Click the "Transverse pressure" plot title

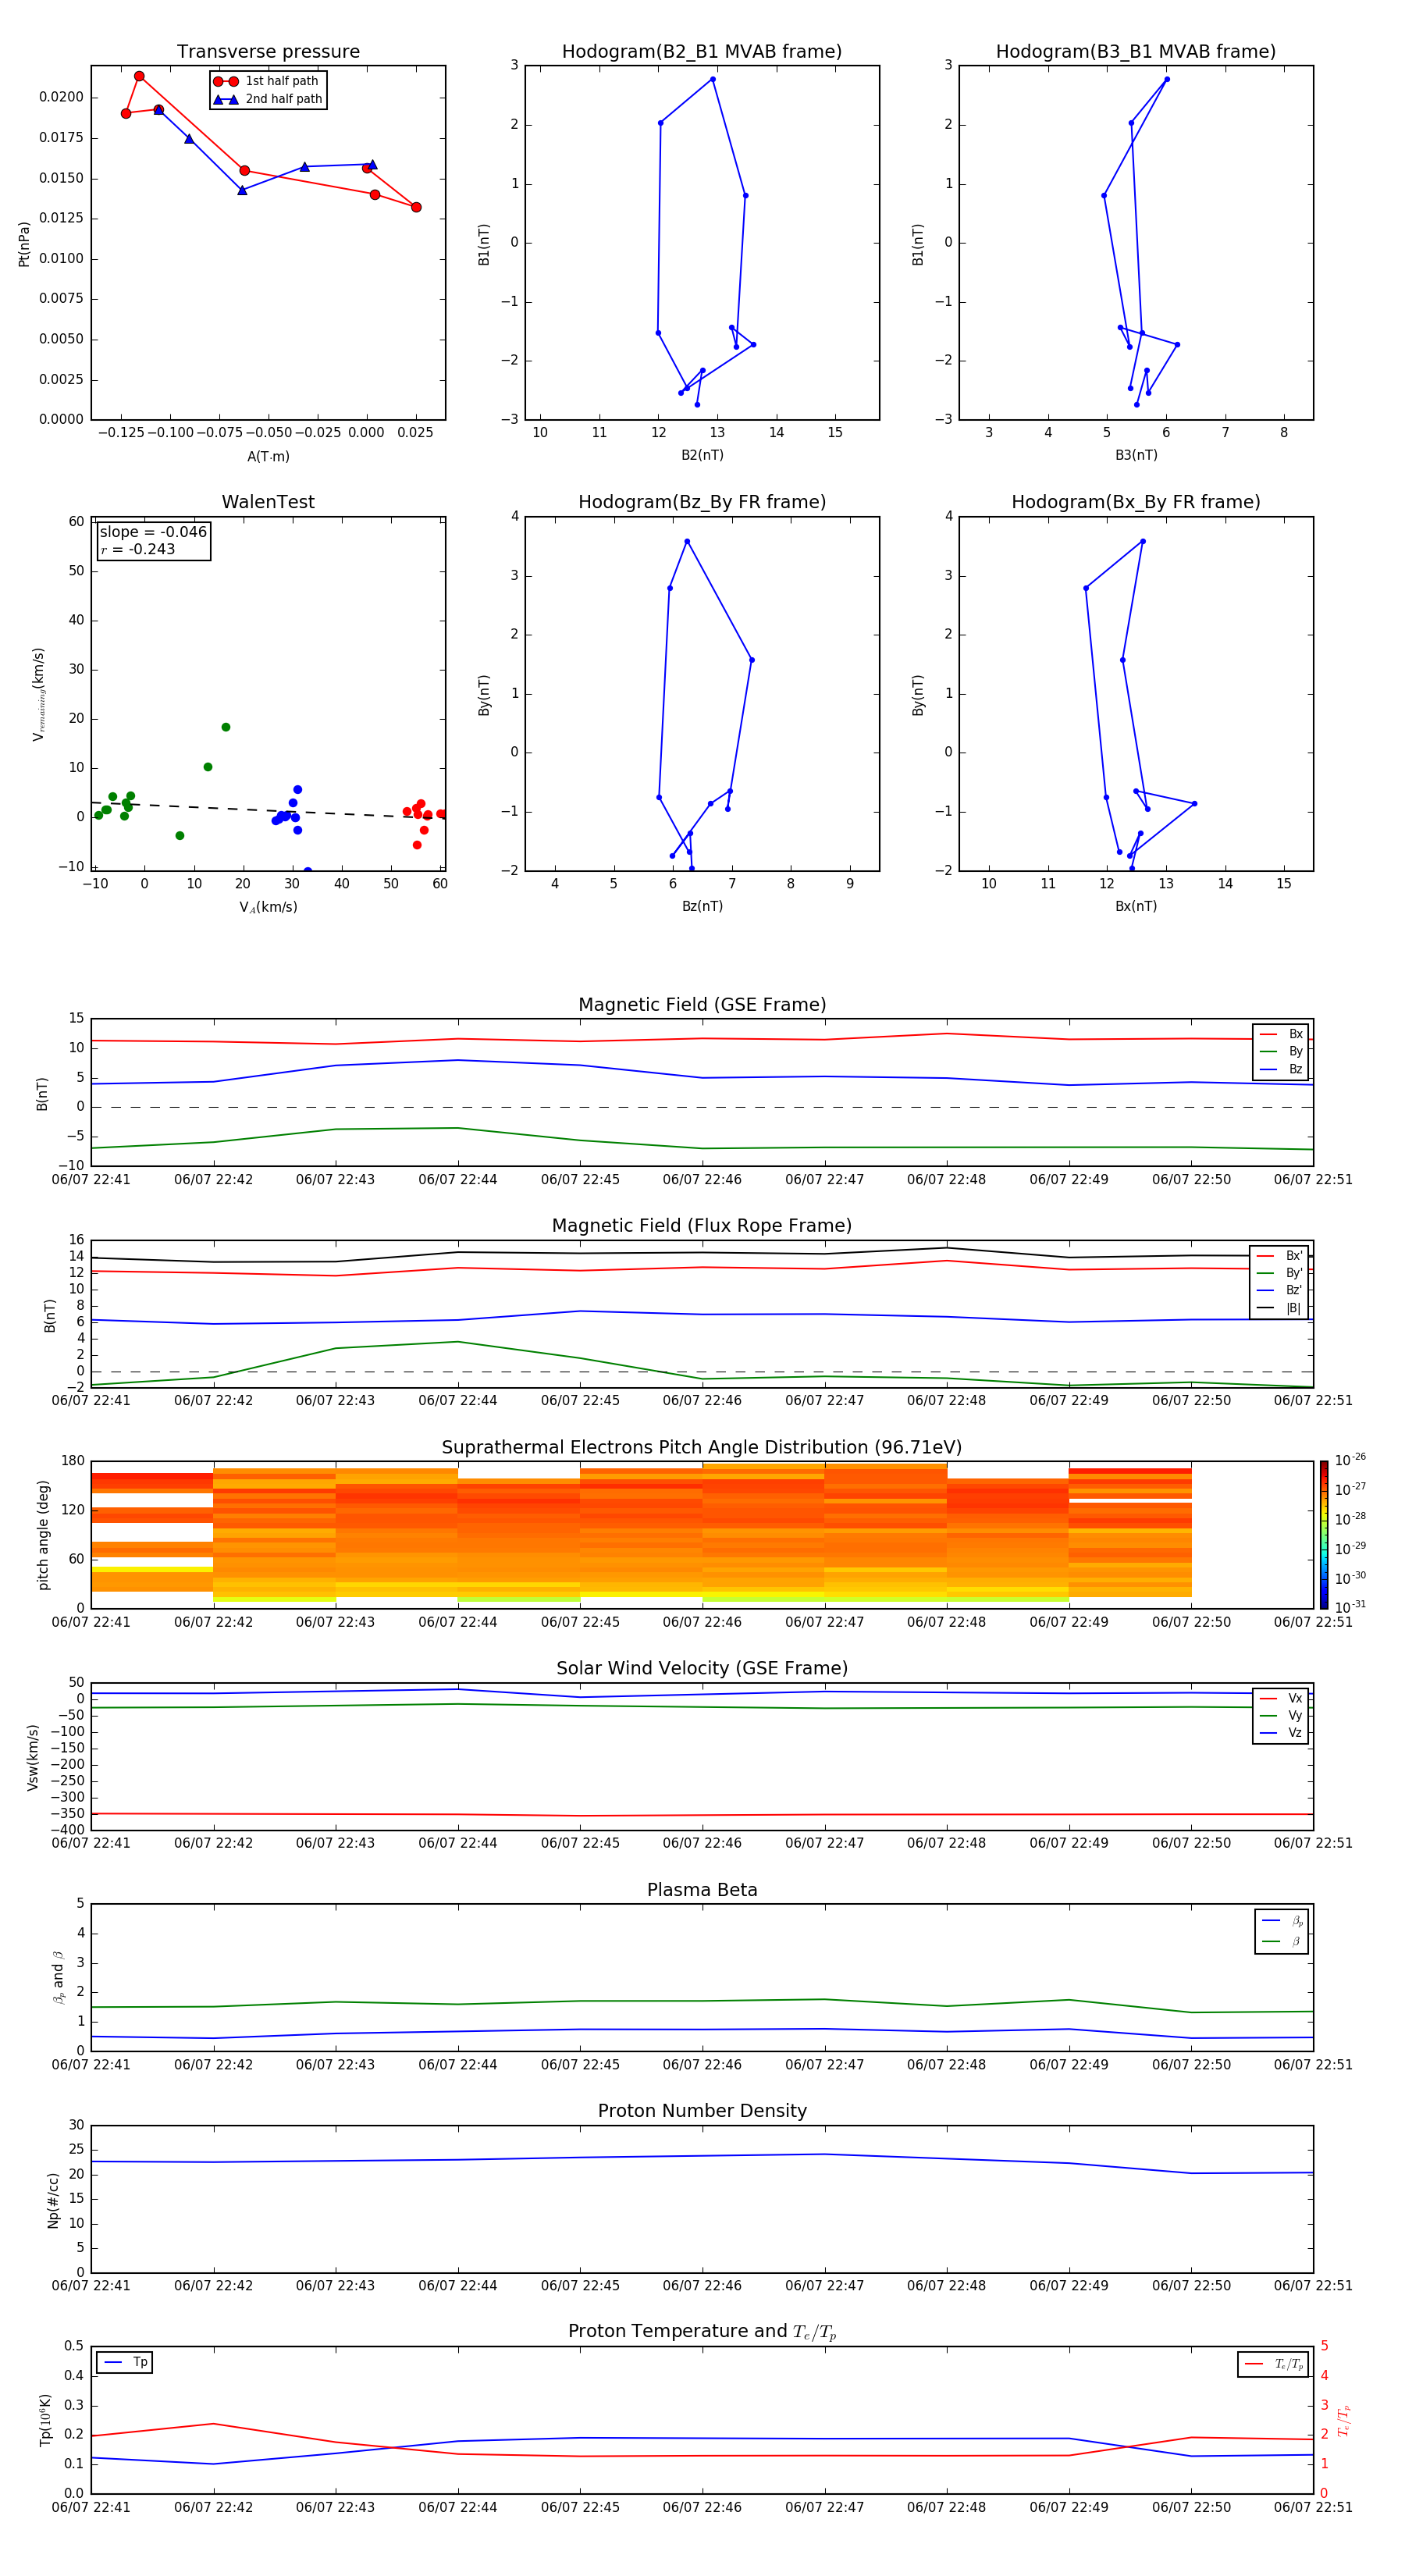(268, 51)
